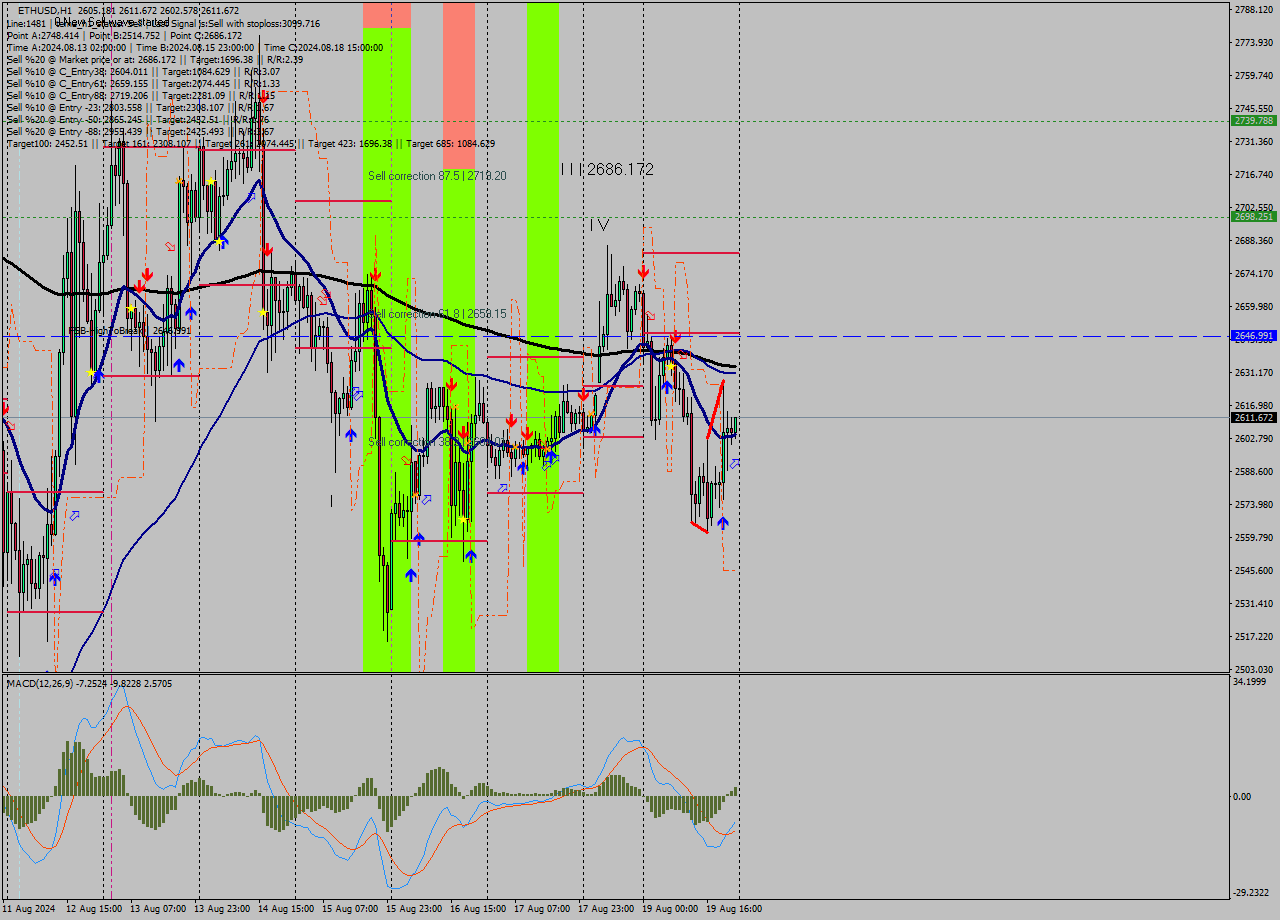Click the black 2611.672 current price tag
This screenshot has width=1280, height=920.
click(1253, 417)
